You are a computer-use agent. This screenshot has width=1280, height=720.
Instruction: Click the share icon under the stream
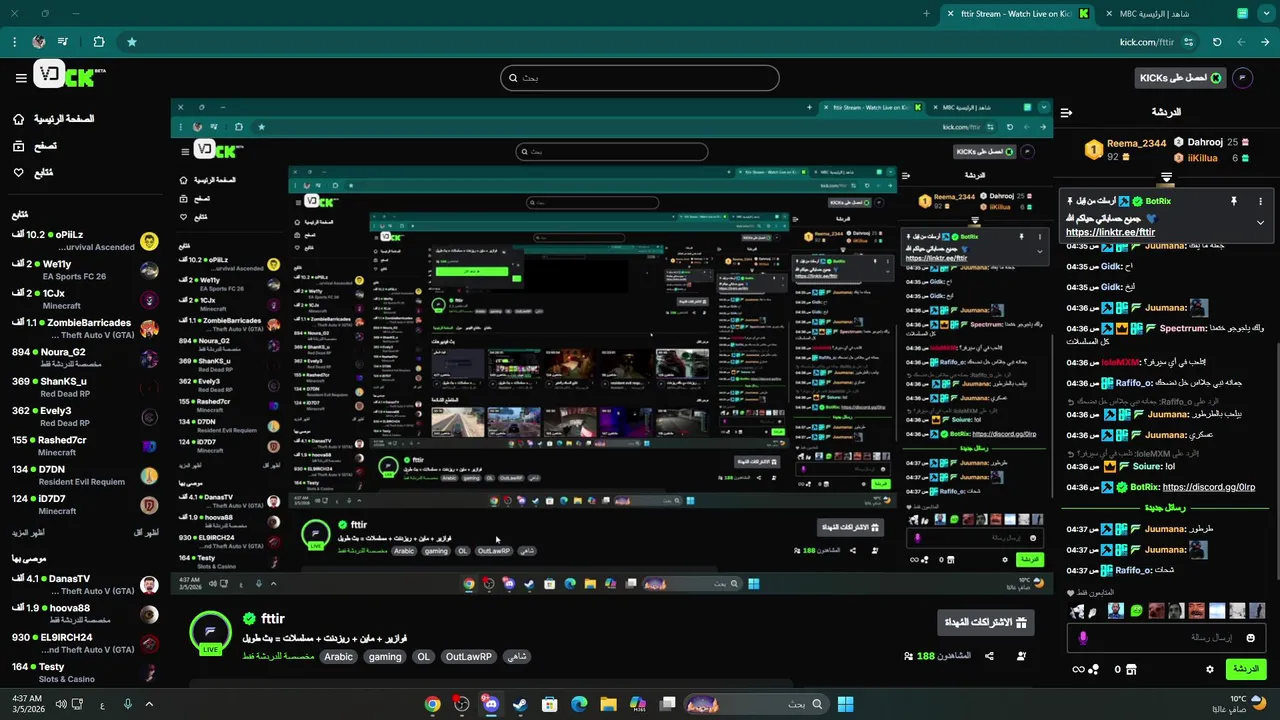pos(989,656)
